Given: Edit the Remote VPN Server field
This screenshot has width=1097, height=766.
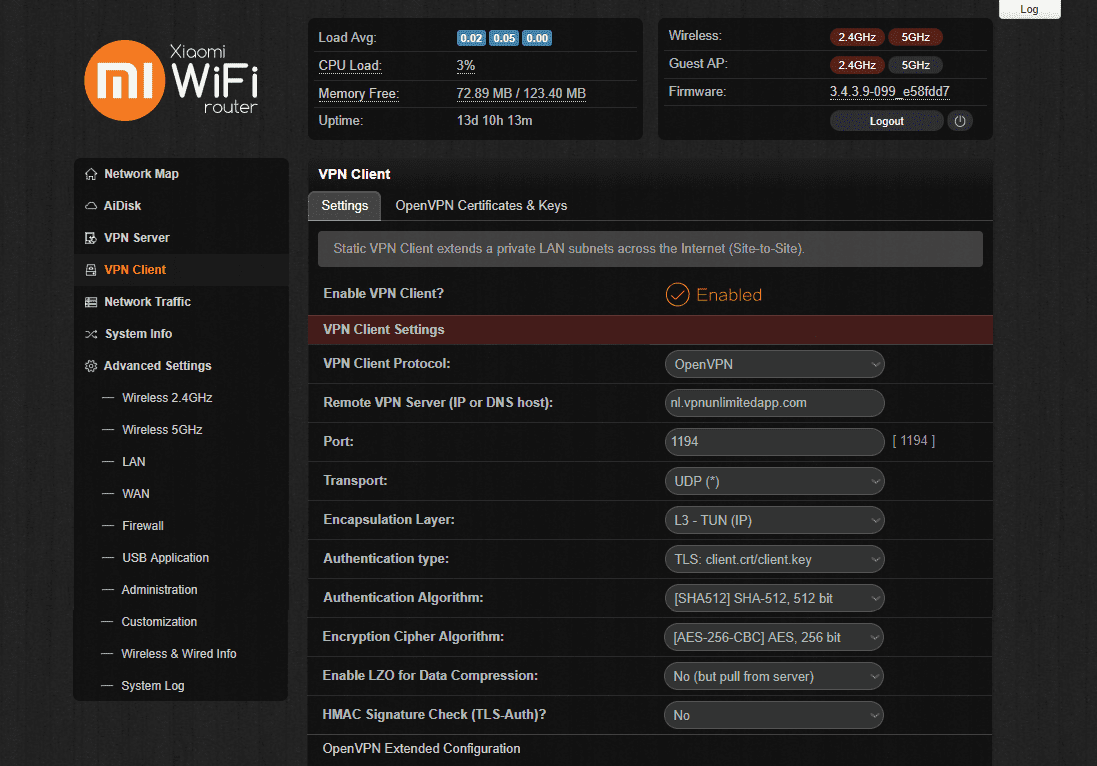Looking at the screenshot, I should (774, 403).
